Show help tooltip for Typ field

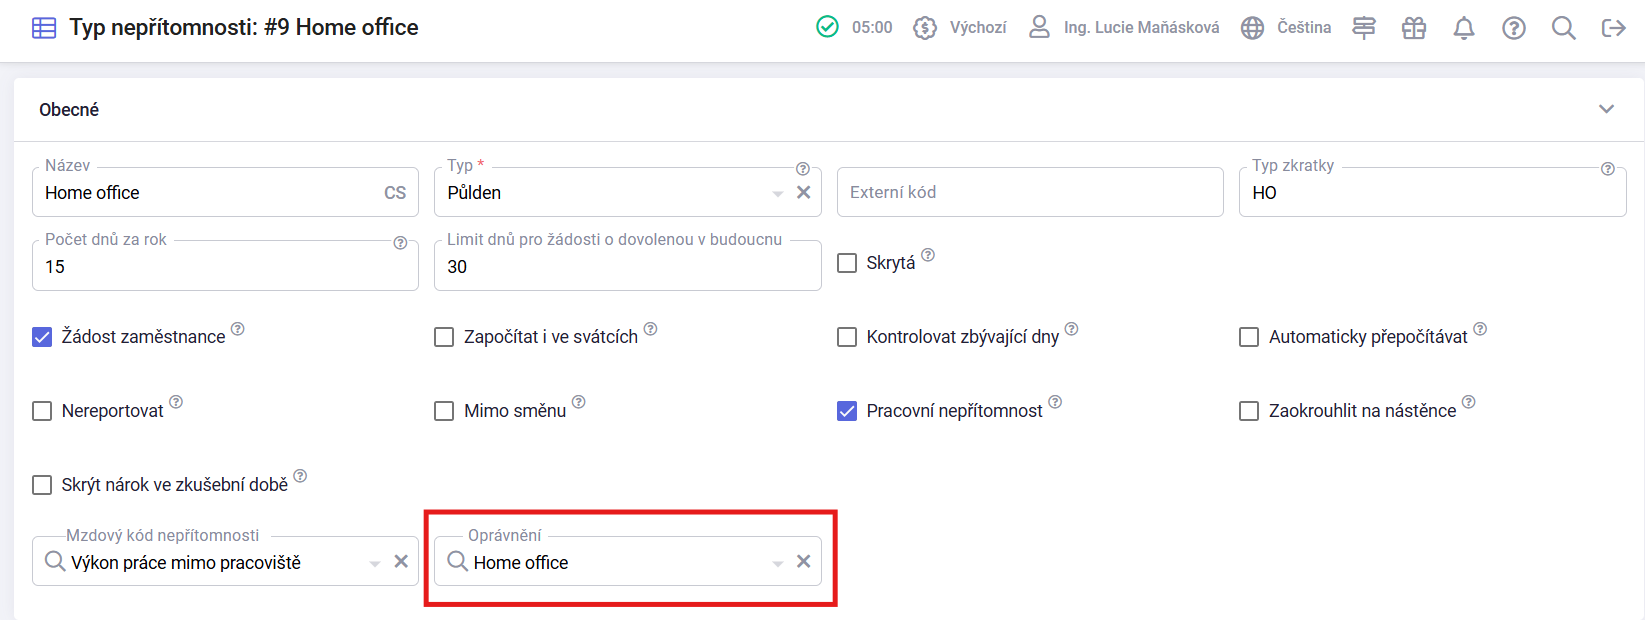[x=802, y=169]
